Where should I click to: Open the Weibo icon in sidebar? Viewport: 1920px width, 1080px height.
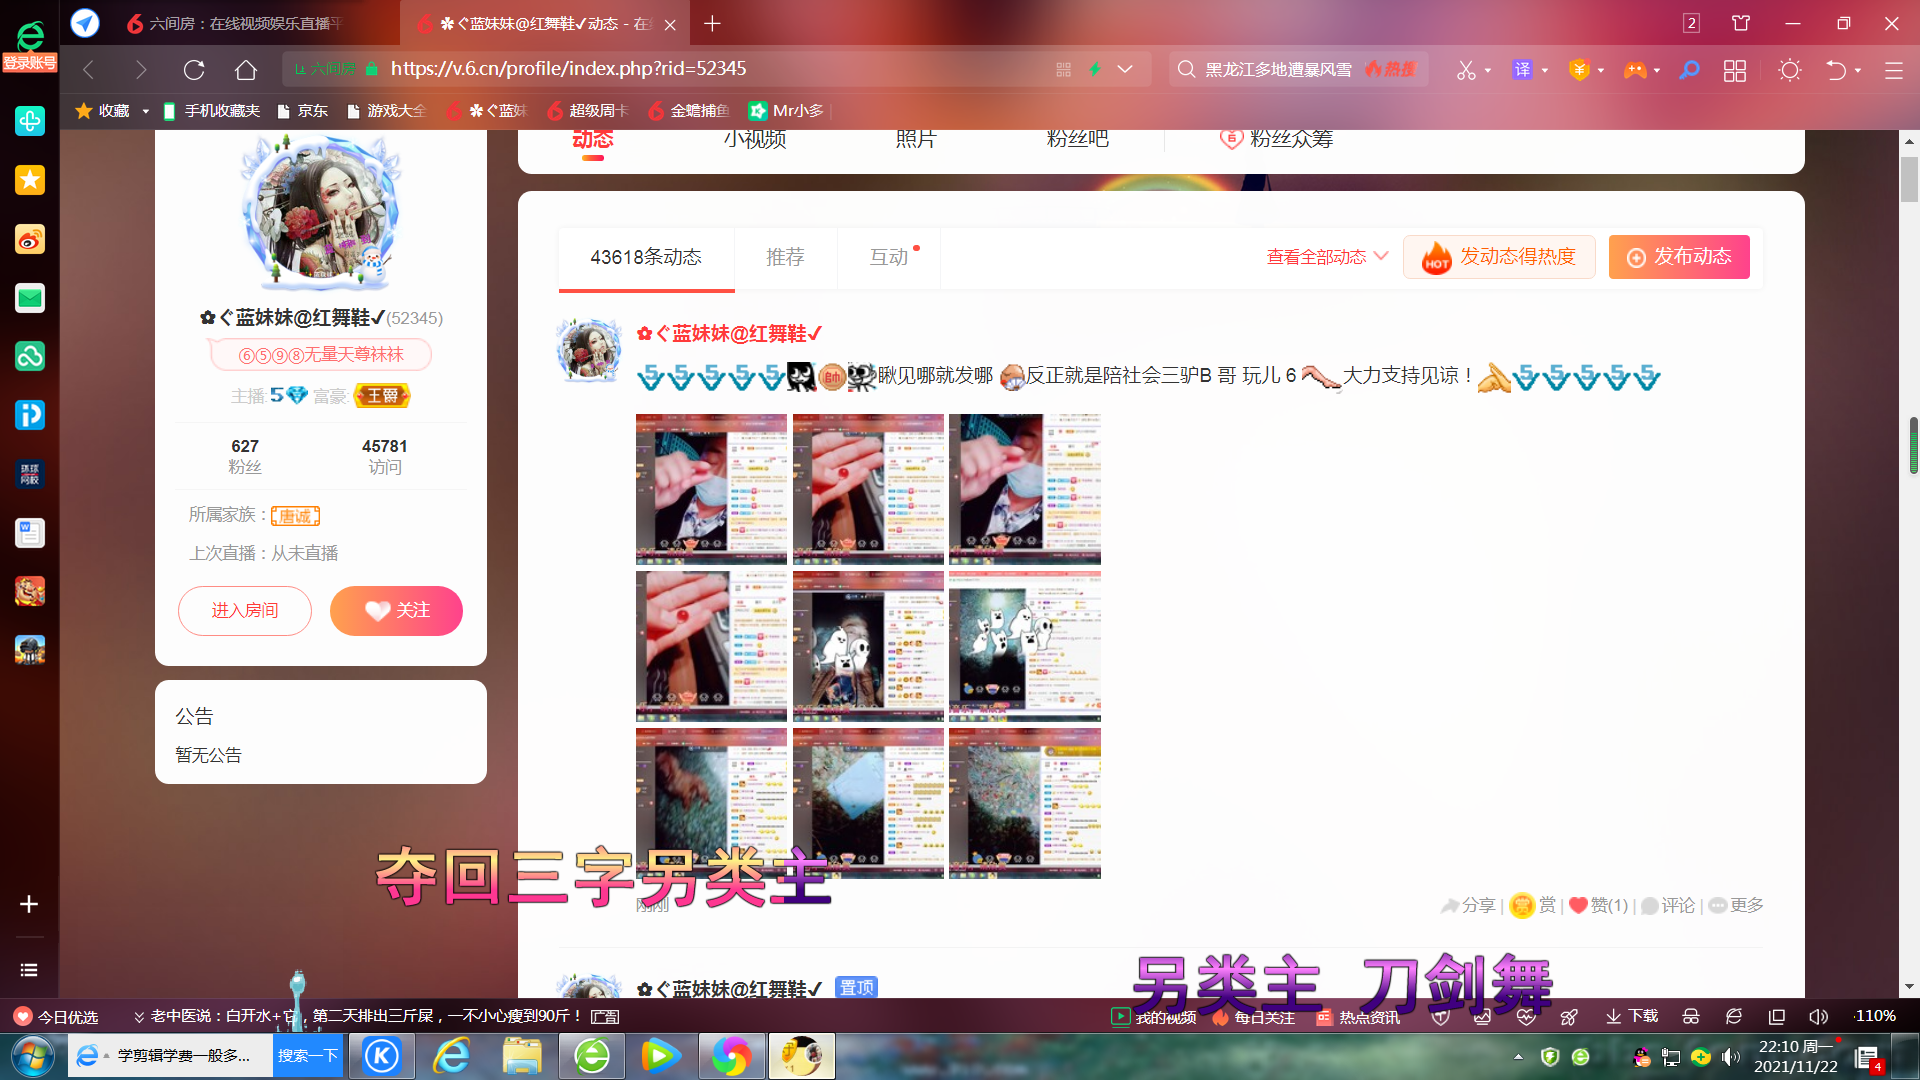30,239
